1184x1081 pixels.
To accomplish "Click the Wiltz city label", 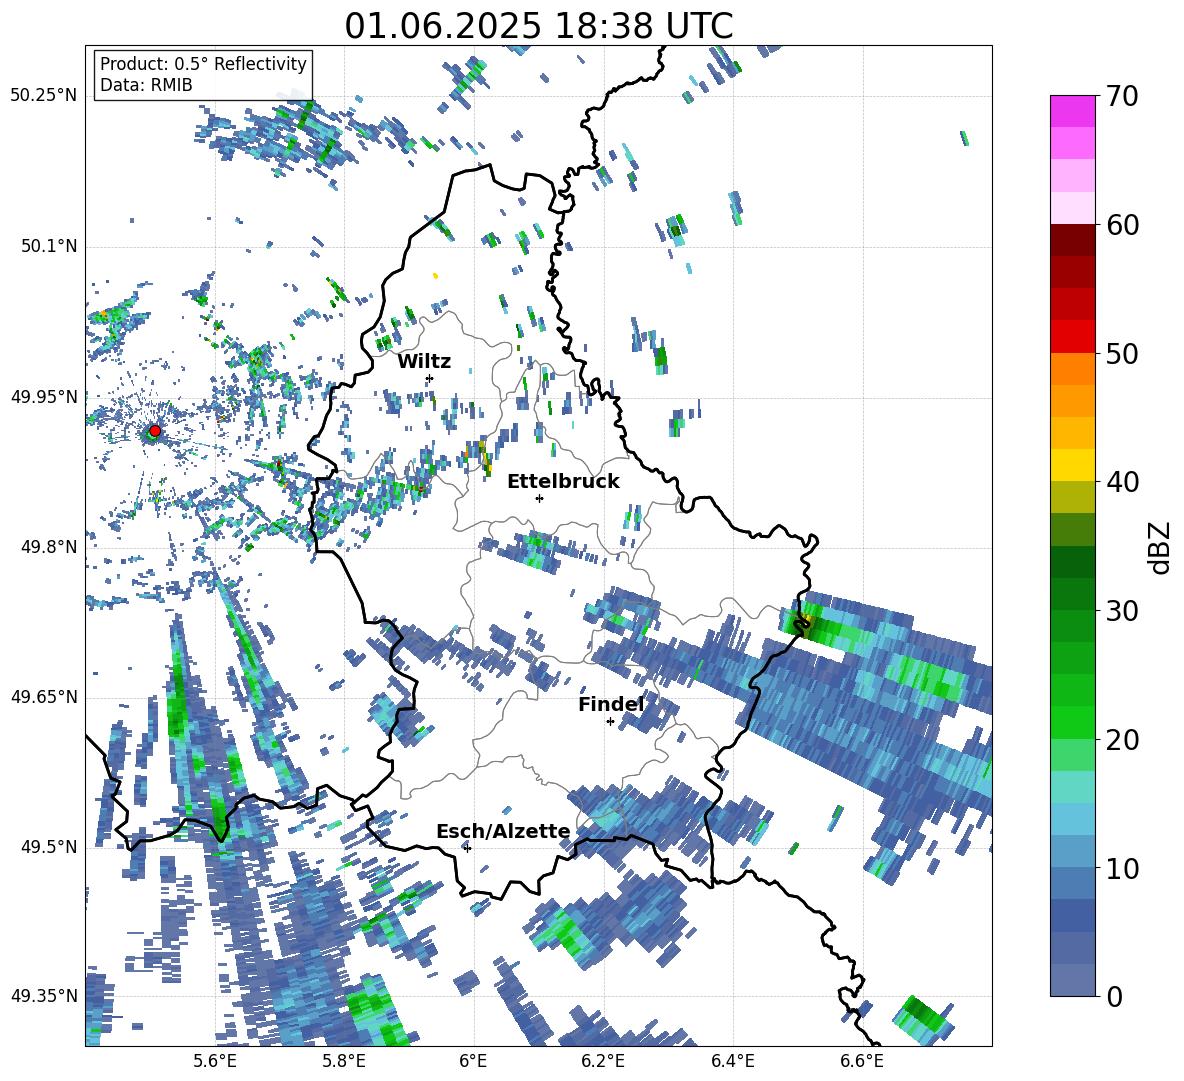I will coord(424,362).
